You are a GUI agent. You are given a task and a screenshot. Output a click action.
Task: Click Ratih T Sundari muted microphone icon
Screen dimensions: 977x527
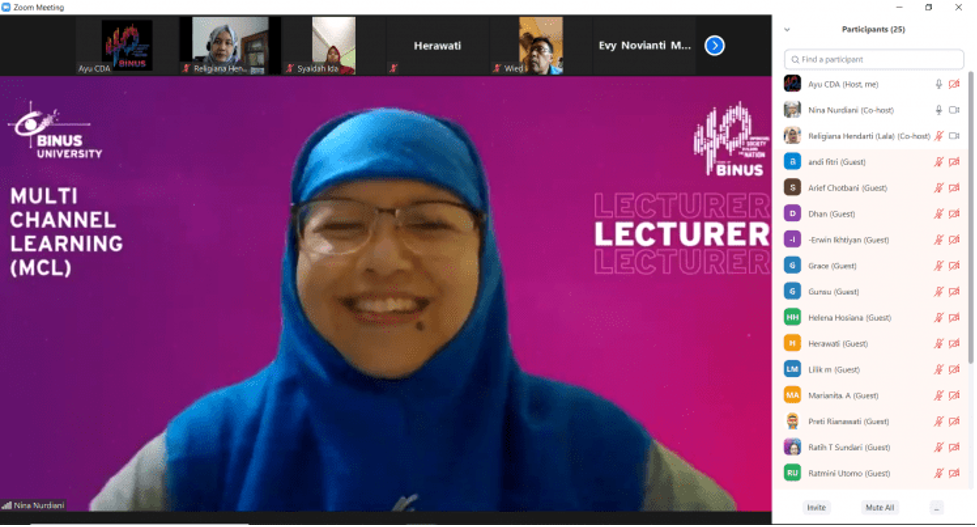[938, 447]
